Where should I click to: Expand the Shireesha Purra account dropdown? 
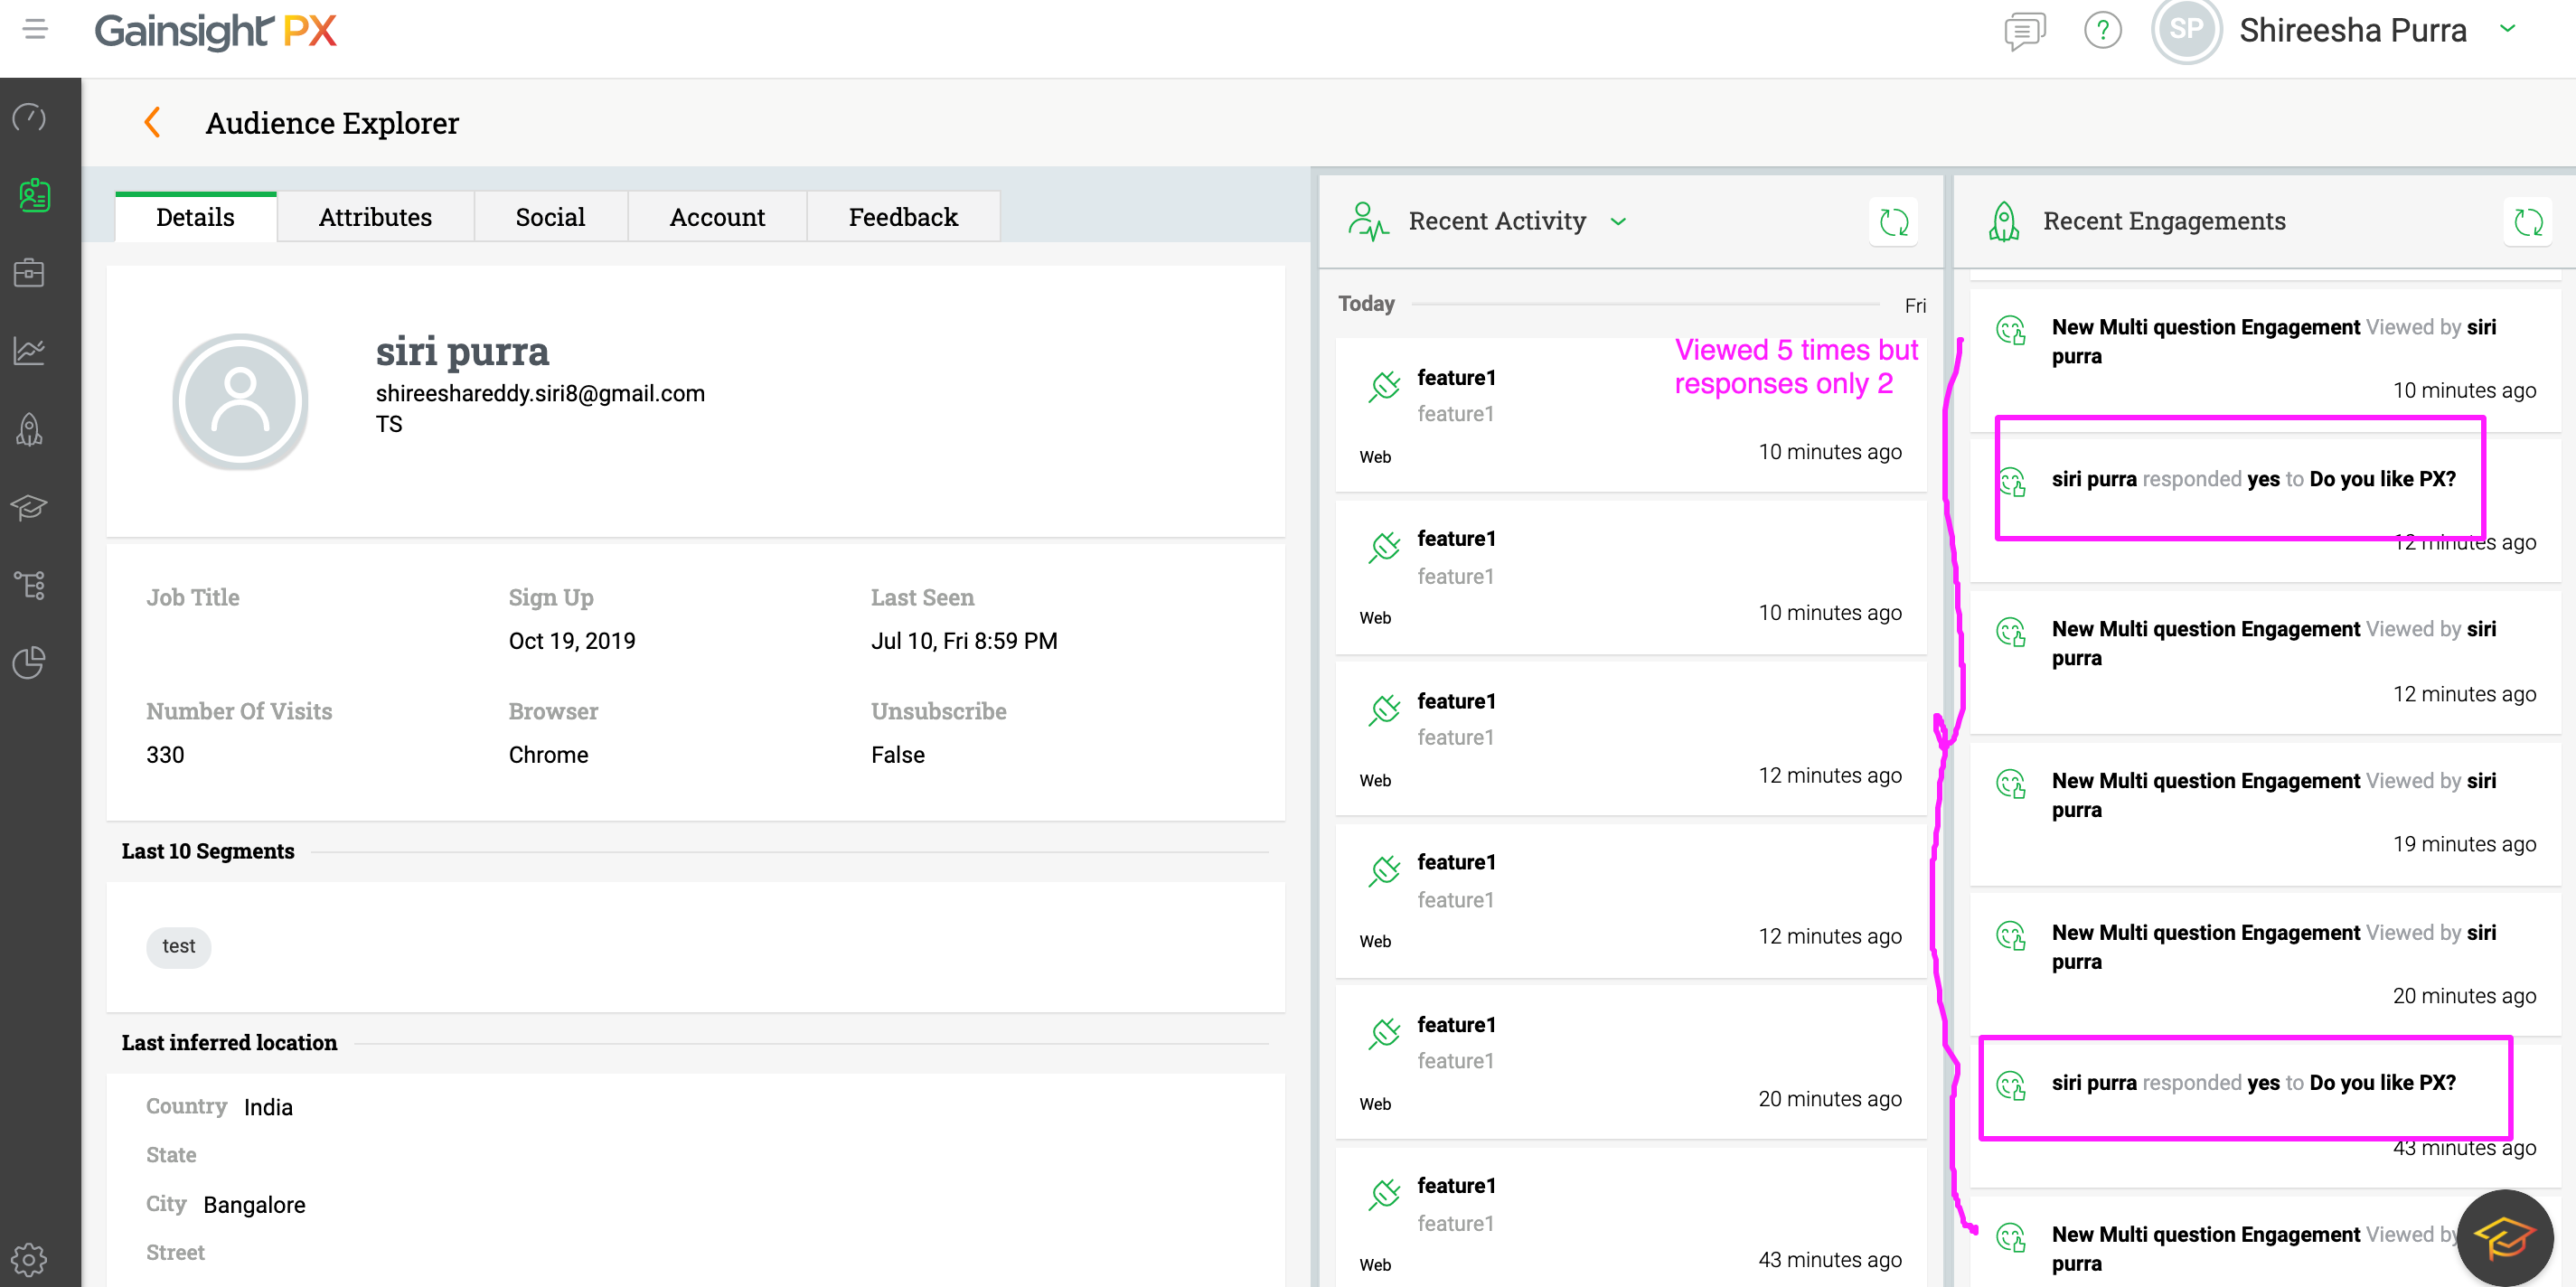[2507, 29]
